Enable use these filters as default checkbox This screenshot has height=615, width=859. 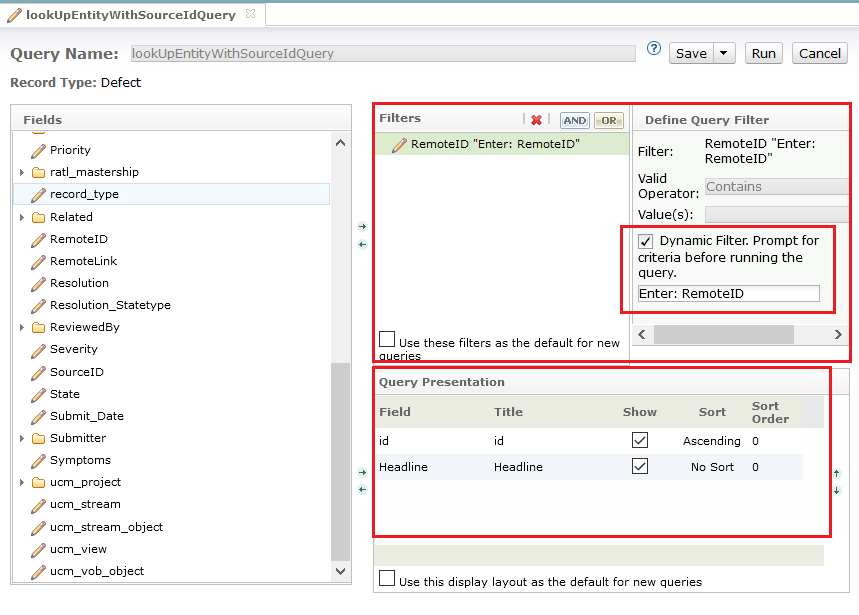point(387,340)
